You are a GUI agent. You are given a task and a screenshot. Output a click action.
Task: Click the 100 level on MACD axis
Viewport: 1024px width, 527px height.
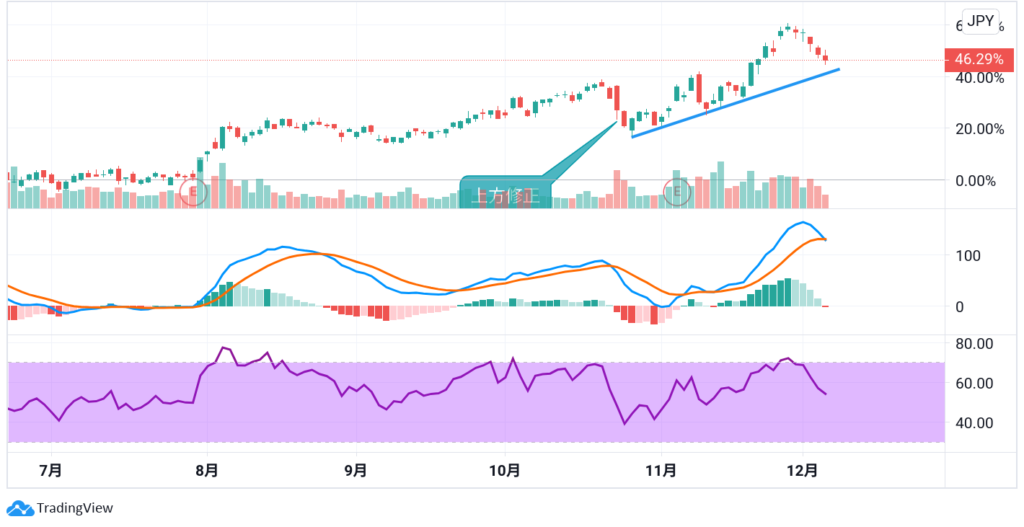click(x=966, y=255)
